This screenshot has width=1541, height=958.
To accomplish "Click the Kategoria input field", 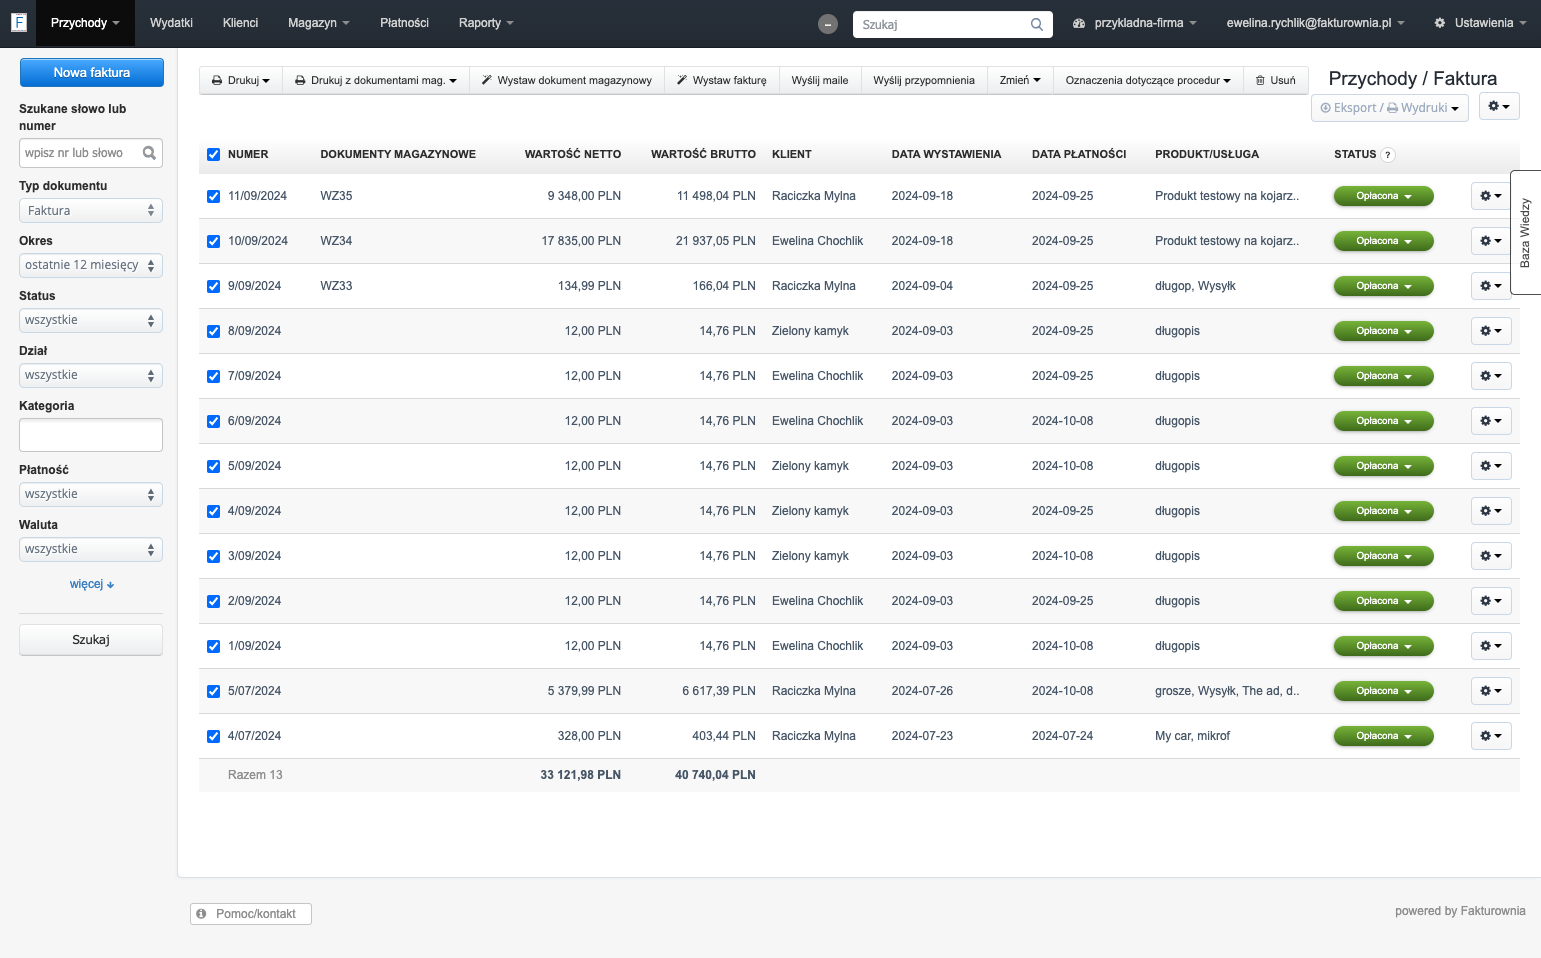I will [91, 435].
